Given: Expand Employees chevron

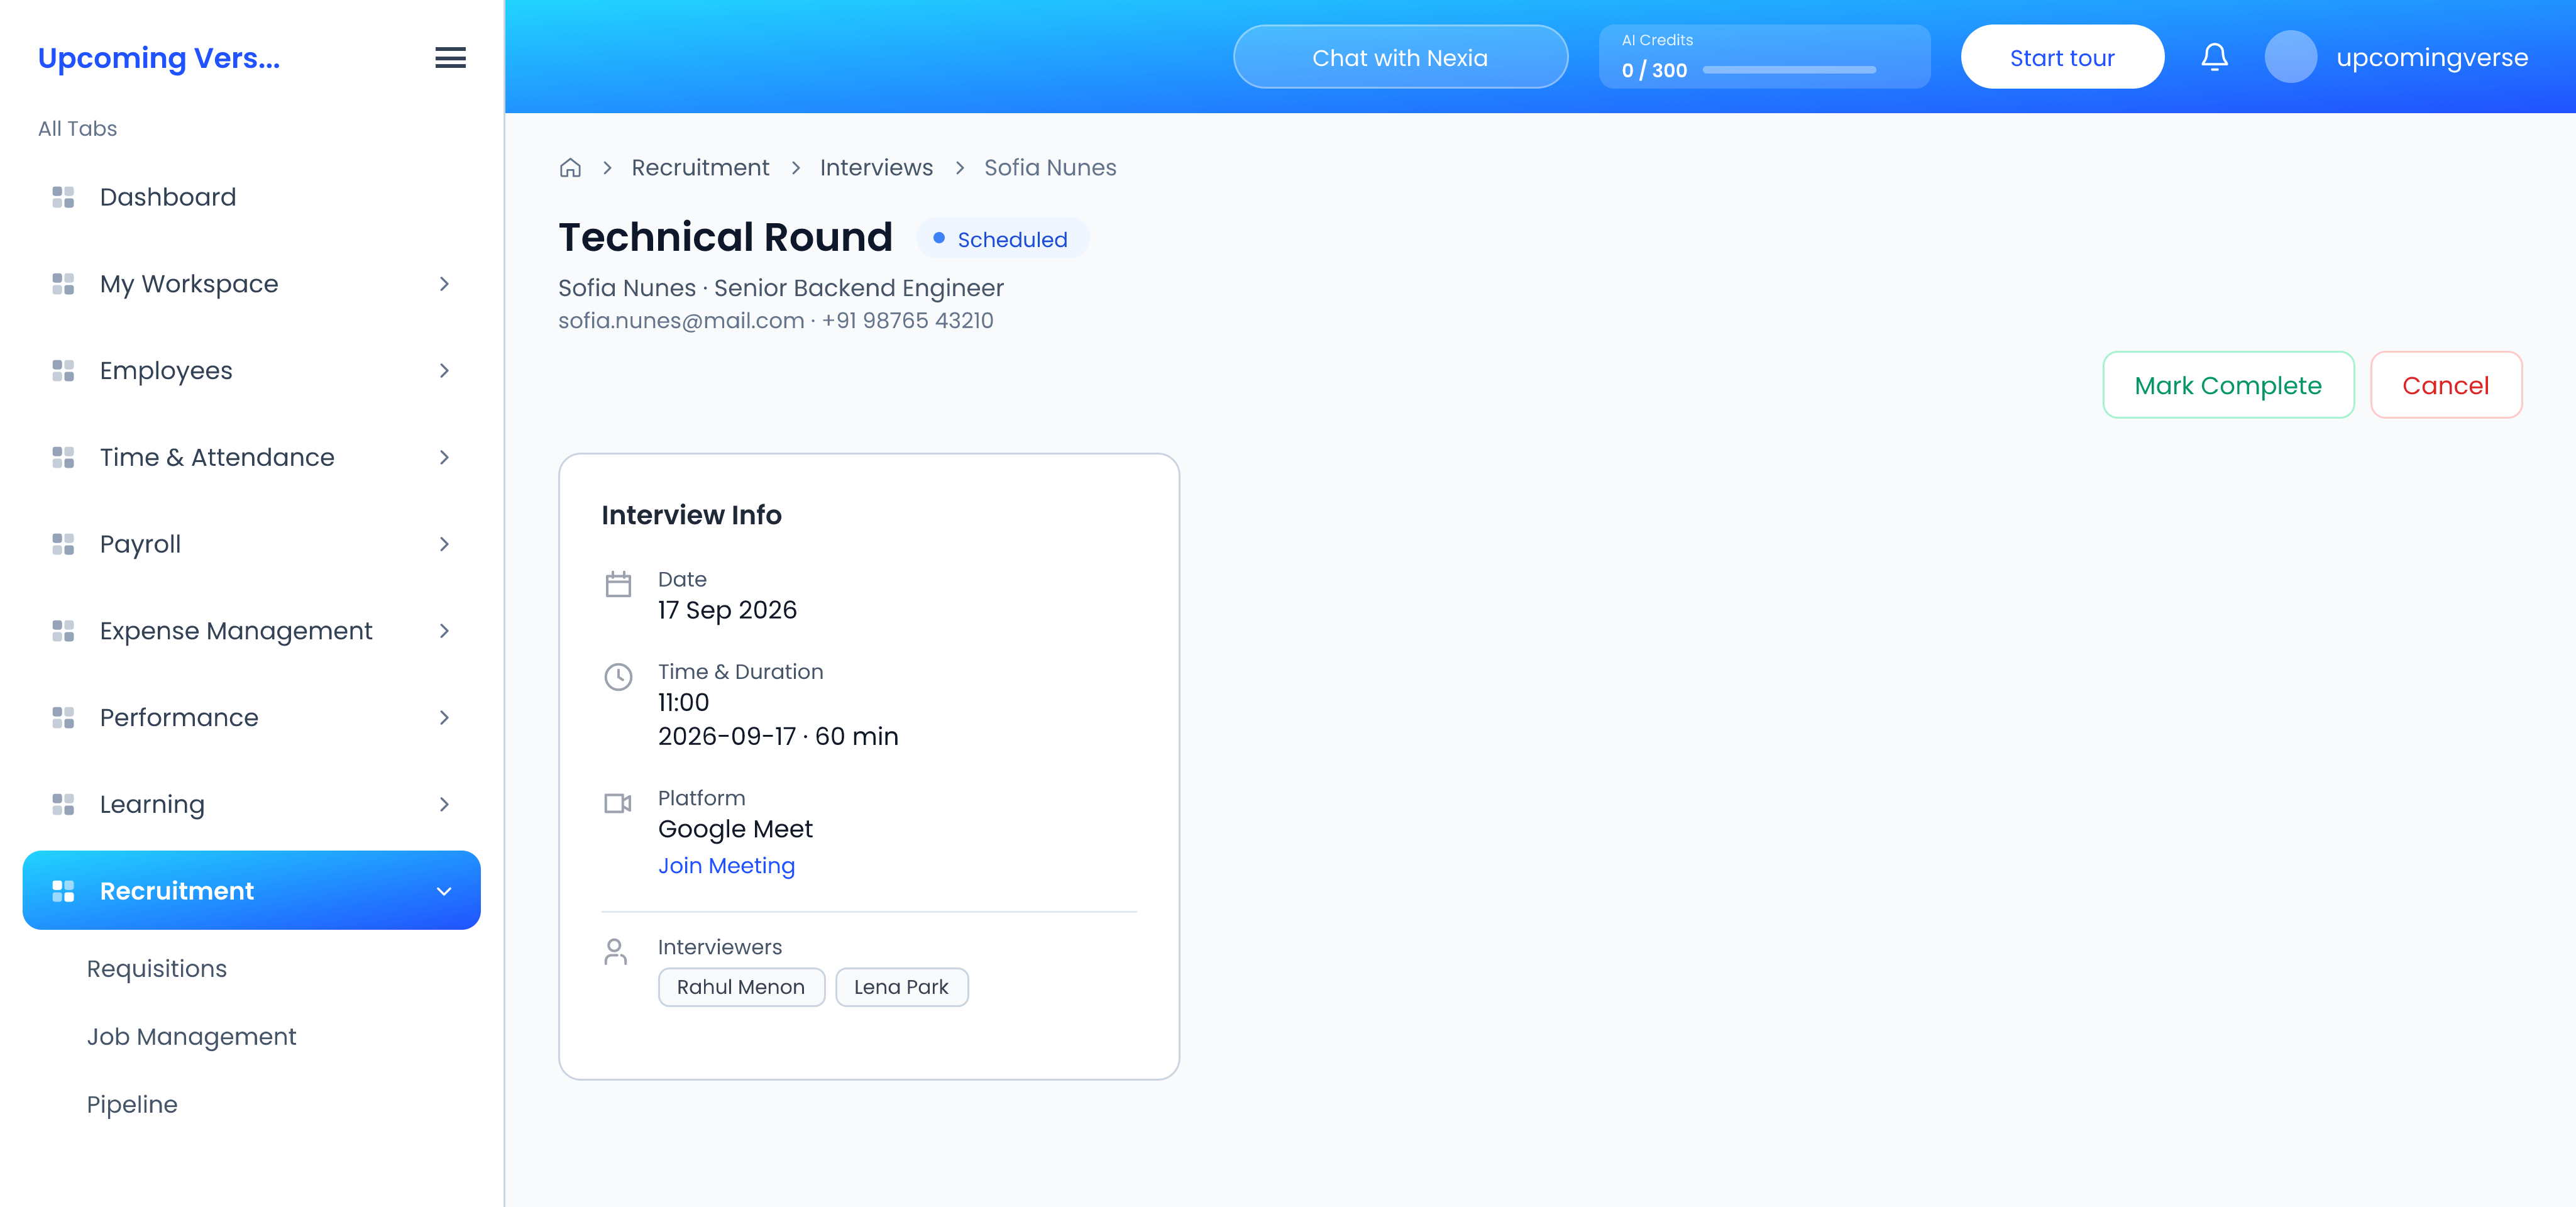Looking at the screenshot, I should [x=444, y=371].
